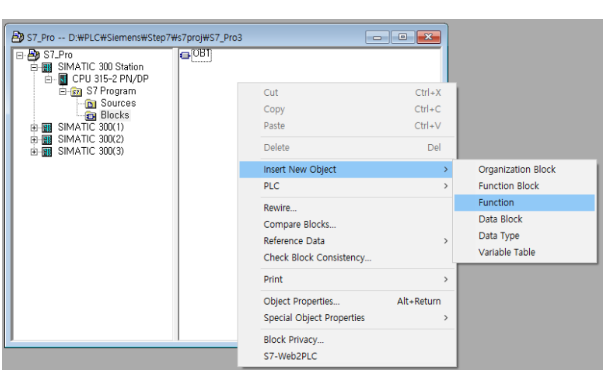The image size is (613, 376).
Task: Select SIMATIC 300(1) tree label
Action: tap(91, 127)
